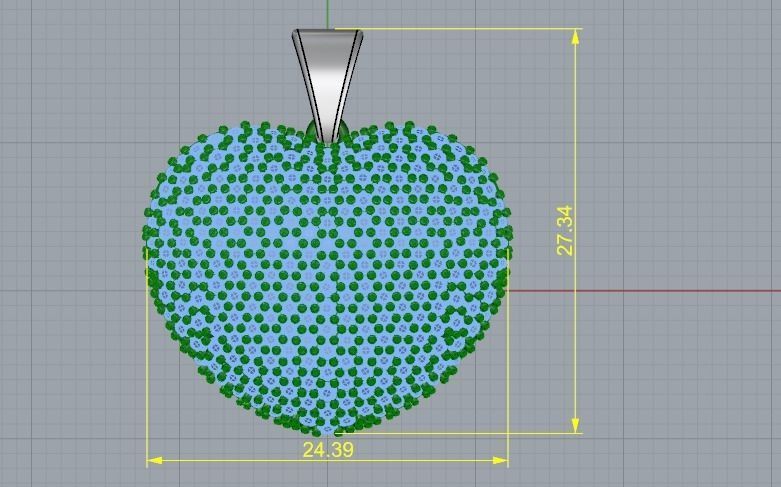Viewport: 781px width, 487px height.
Task: Select the 24.39 width dimension text
Action: (x=328, y=450)
